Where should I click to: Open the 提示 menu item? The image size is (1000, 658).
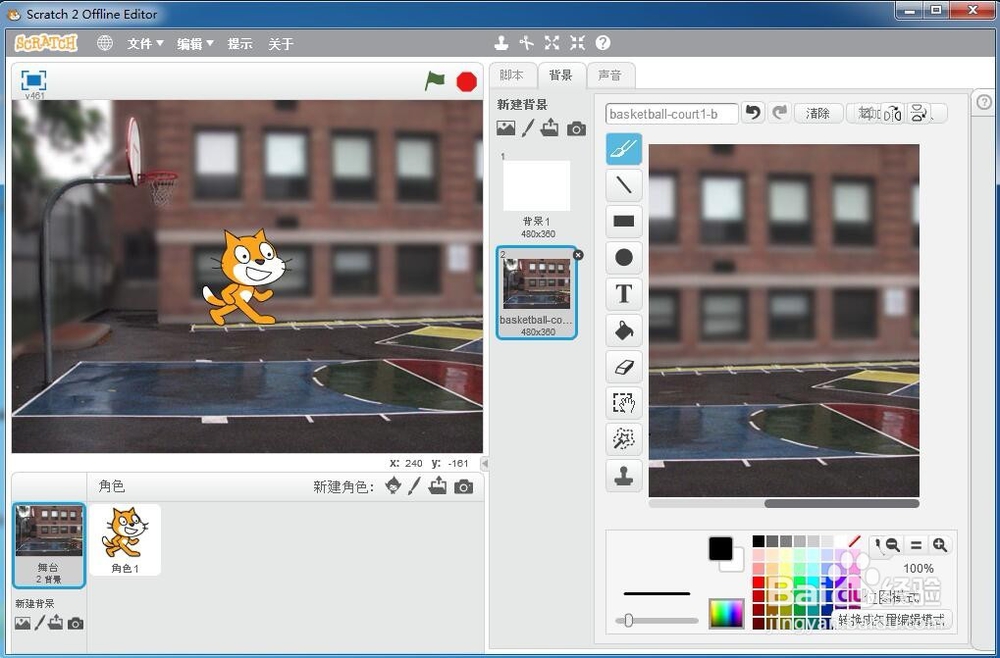pos(240,43)
